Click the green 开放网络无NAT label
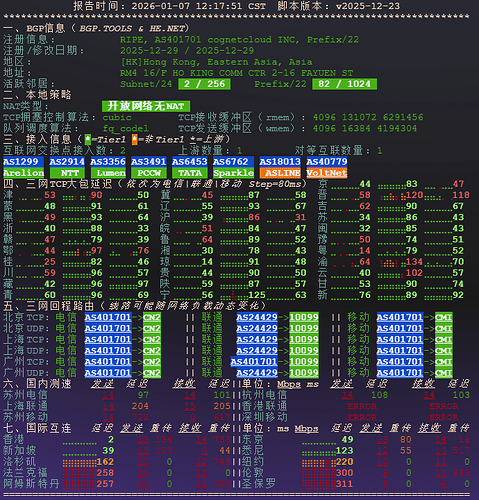Screen dimensions: 479x500 146,106
